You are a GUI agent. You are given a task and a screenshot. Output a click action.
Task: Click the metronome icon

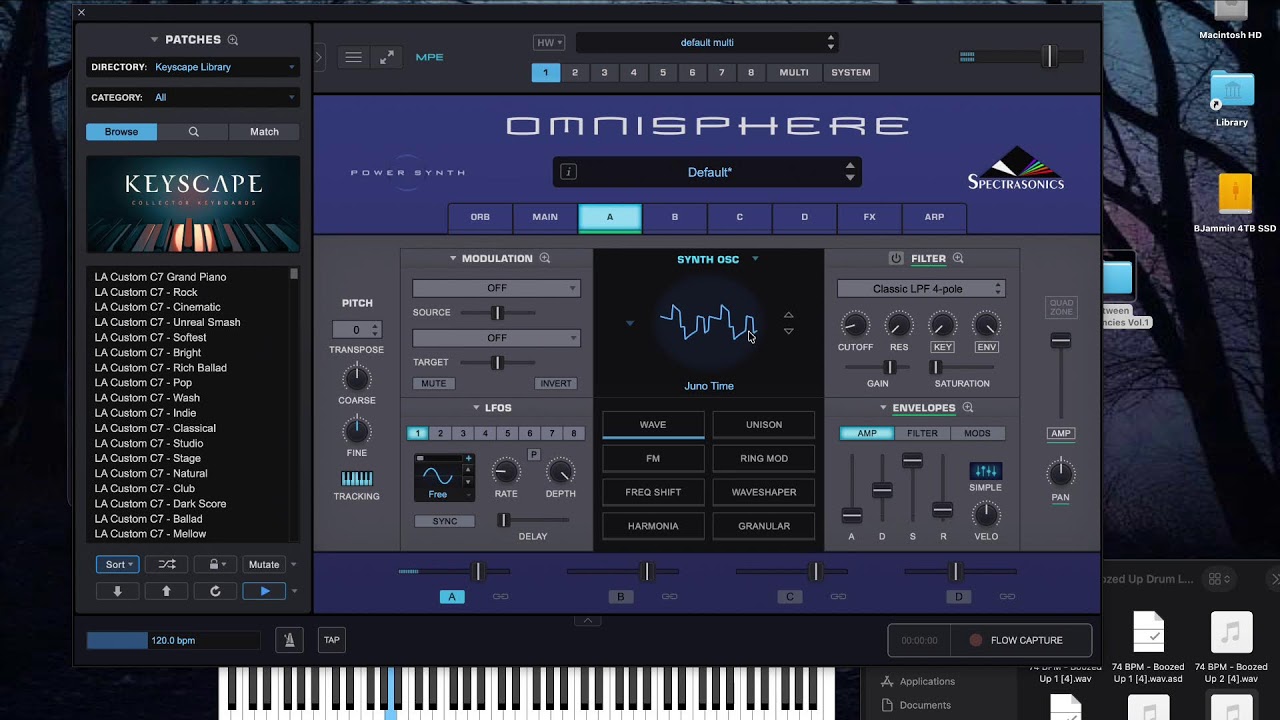coord(290,640)
